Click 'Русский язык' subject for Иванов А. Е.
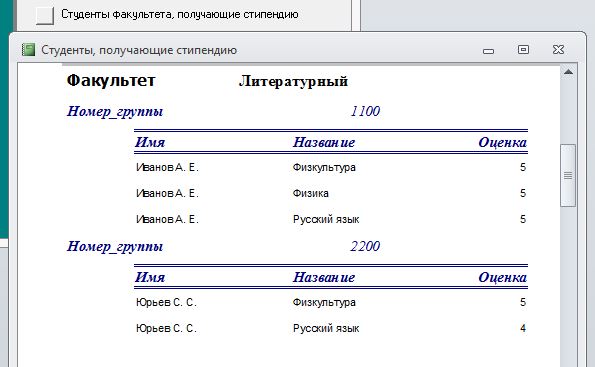 pos(326,219)
